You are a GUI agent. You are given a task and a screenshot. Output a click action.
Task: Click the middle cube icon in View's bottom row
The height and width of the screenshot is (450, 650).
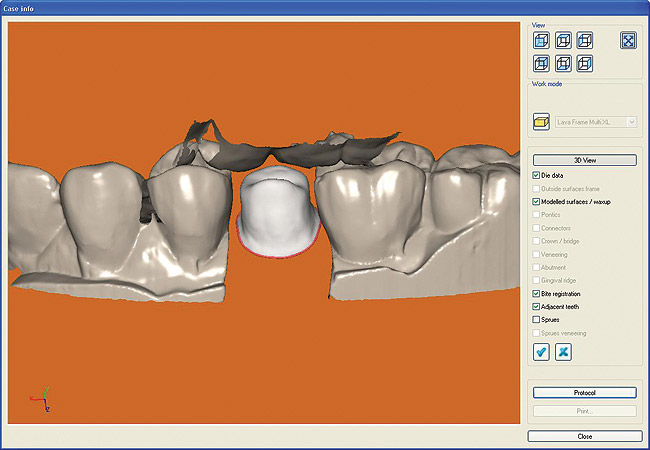563,63
